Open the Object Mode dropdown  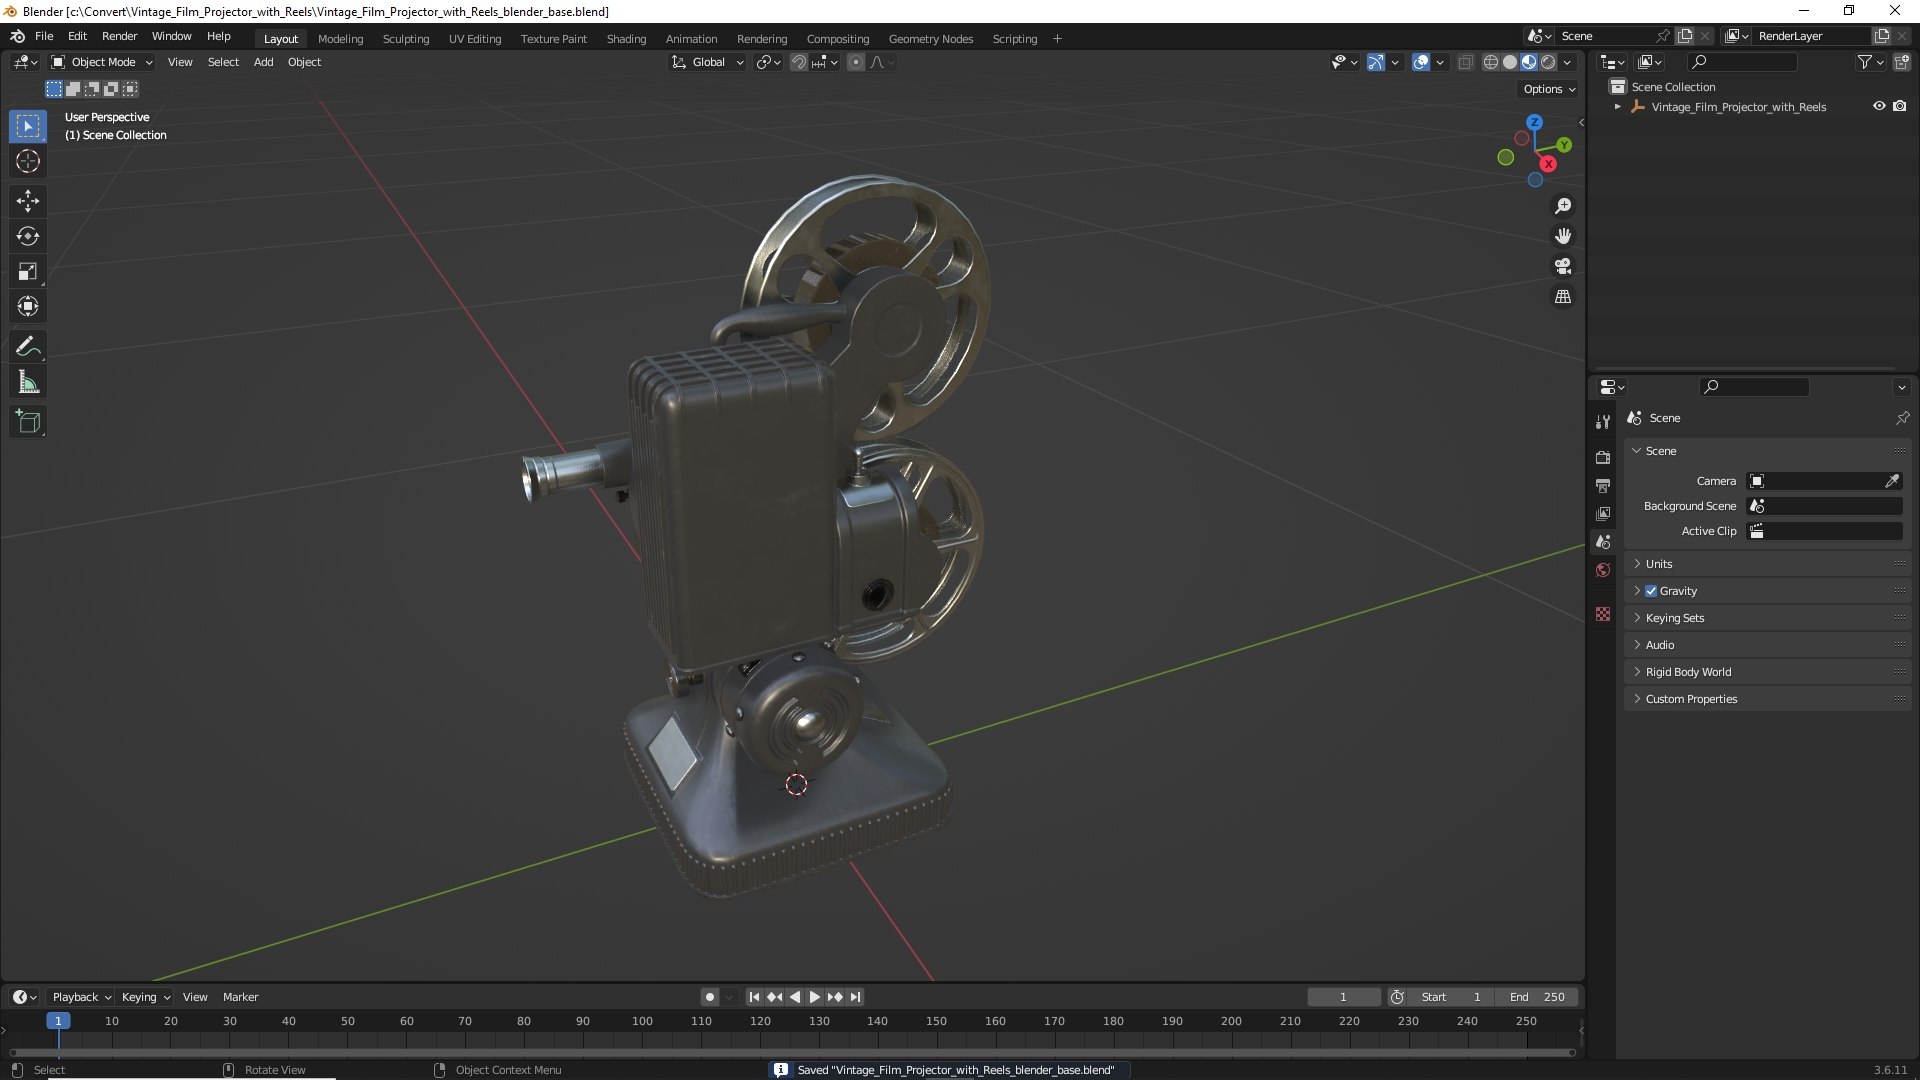[x=102, y=62]
